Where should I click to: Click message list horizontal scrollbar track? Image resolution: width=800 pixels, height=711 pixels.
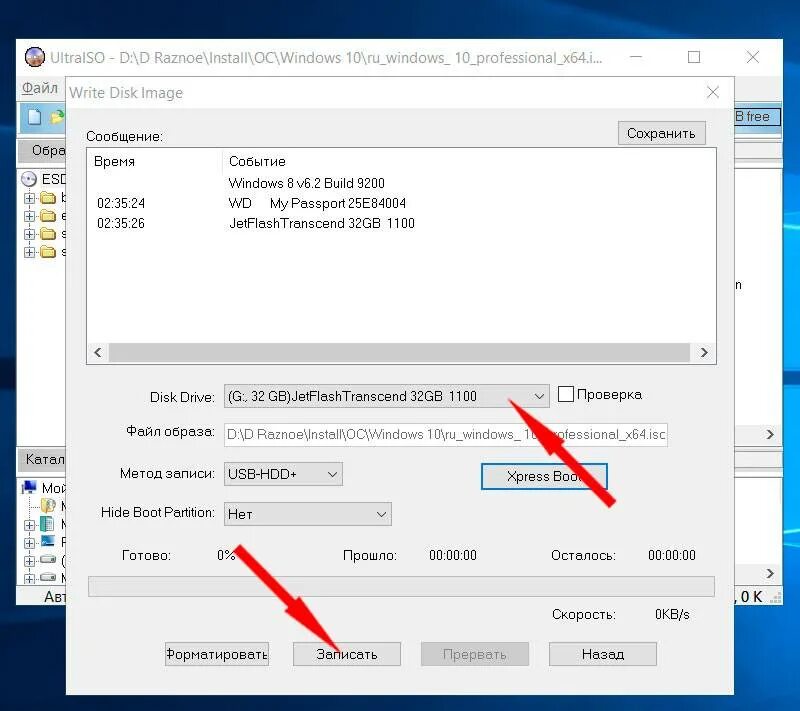point(399,352)
